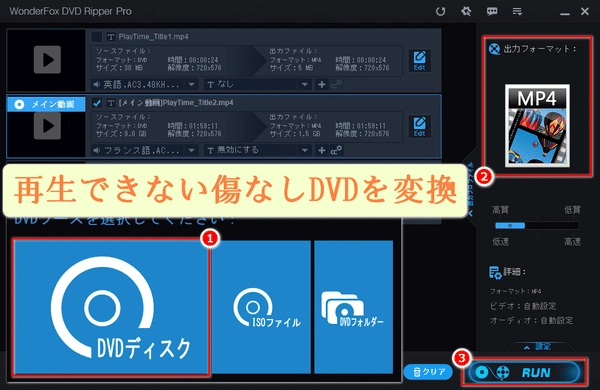Add subtitle plus icon for Title2 row
600x390 pixels.
point(322,150)
